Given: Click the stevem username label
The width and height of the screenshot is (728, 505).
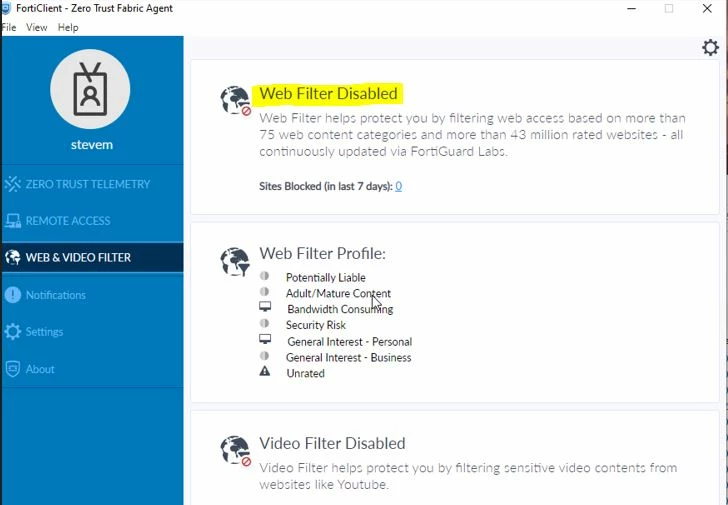Looking at the screenshot, I should pos(92,145).
